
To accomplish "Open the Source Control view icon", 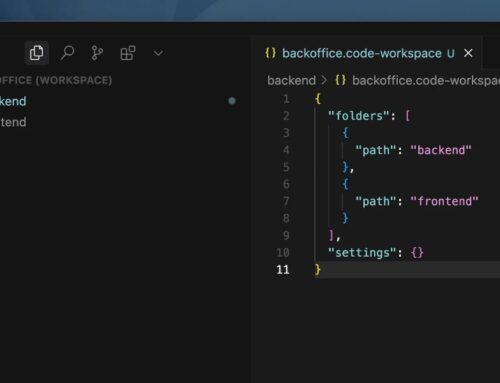I will coord(97,53).
